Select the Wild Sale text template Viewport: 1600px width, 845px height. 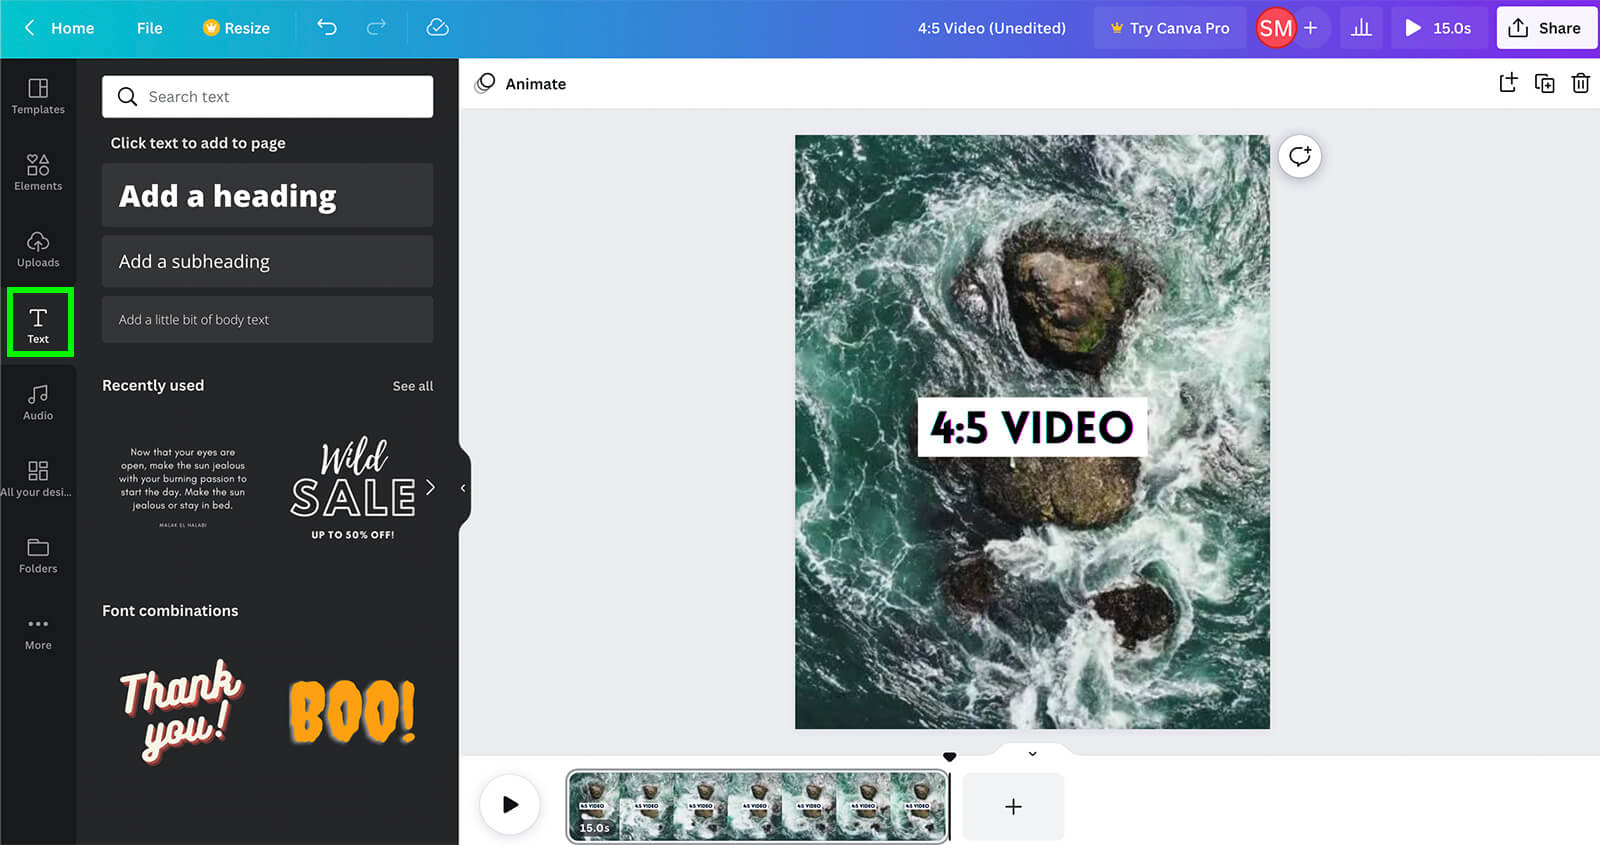[353, 489]
